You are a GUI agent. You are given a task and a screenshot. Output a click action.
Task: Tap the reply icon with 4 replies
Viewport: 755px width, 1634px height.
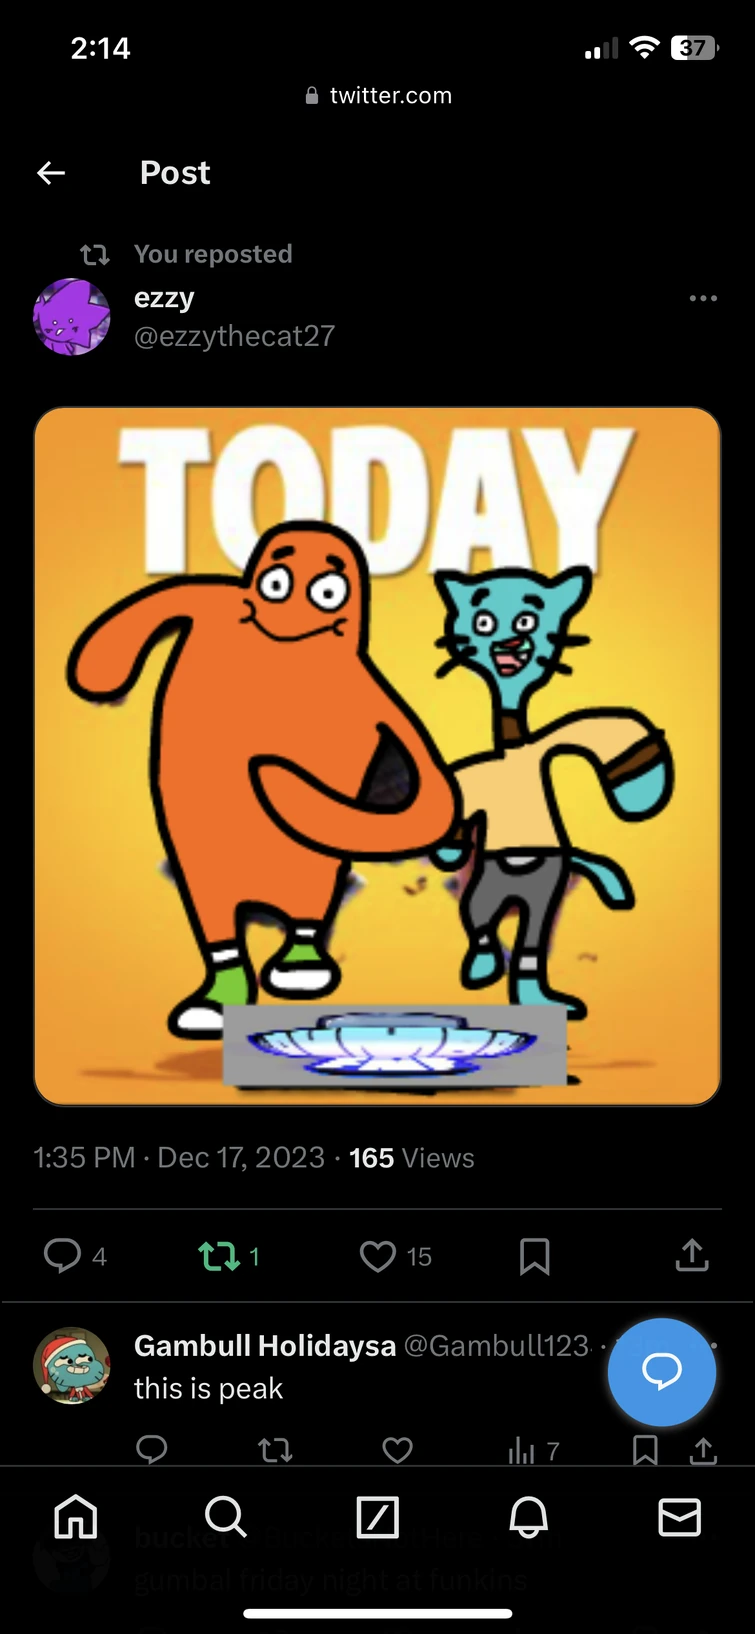[x=62, y=1255]
